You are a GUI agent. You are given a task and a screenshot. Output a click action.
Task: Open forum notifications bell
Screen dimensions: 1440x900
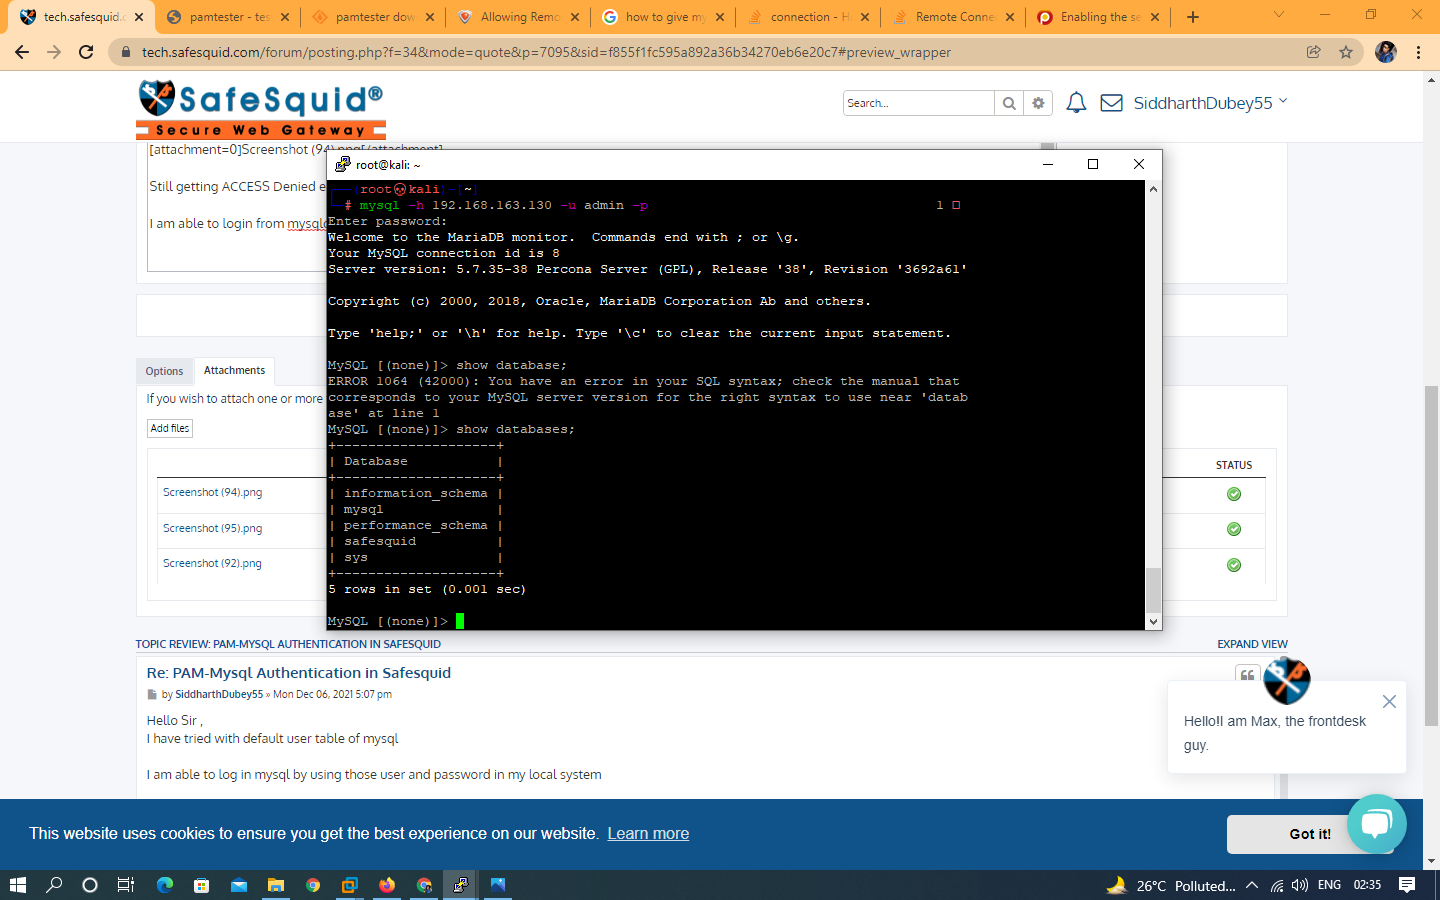click(1076, 102)
